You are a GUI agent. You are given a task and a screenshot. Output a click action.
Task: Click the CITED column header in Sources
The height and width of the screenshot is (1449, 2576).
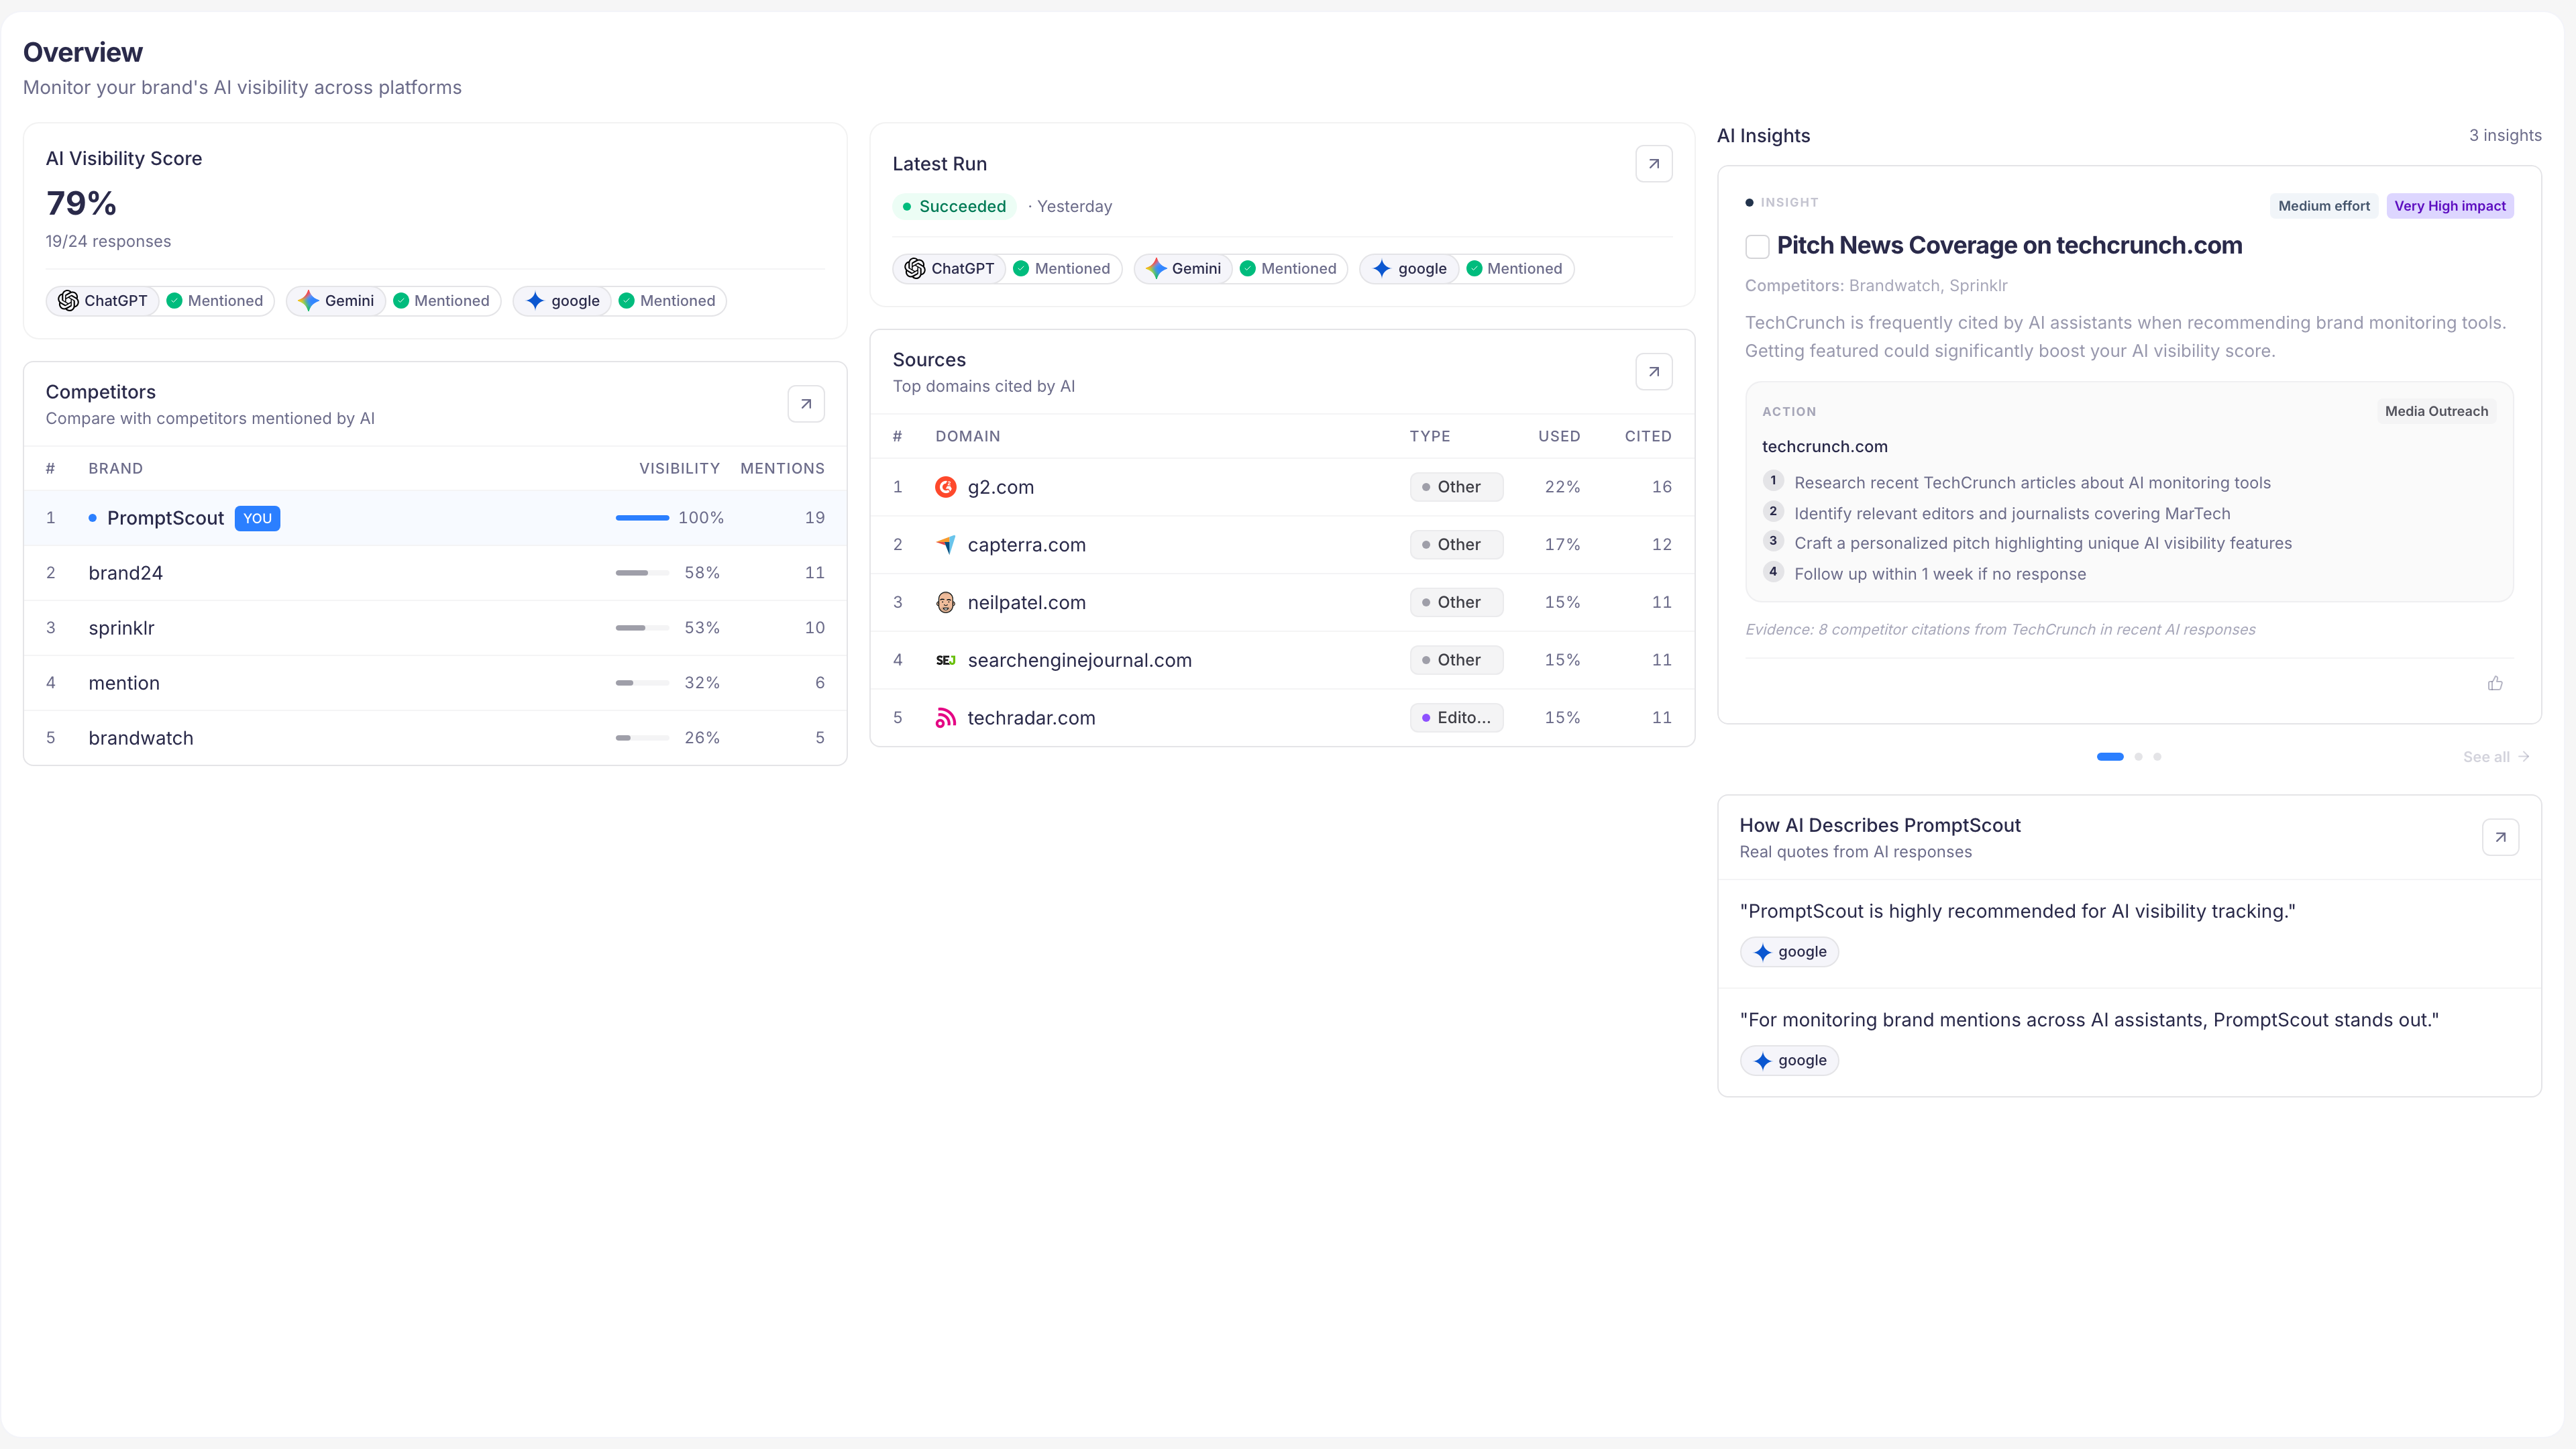click(1648, 437)
